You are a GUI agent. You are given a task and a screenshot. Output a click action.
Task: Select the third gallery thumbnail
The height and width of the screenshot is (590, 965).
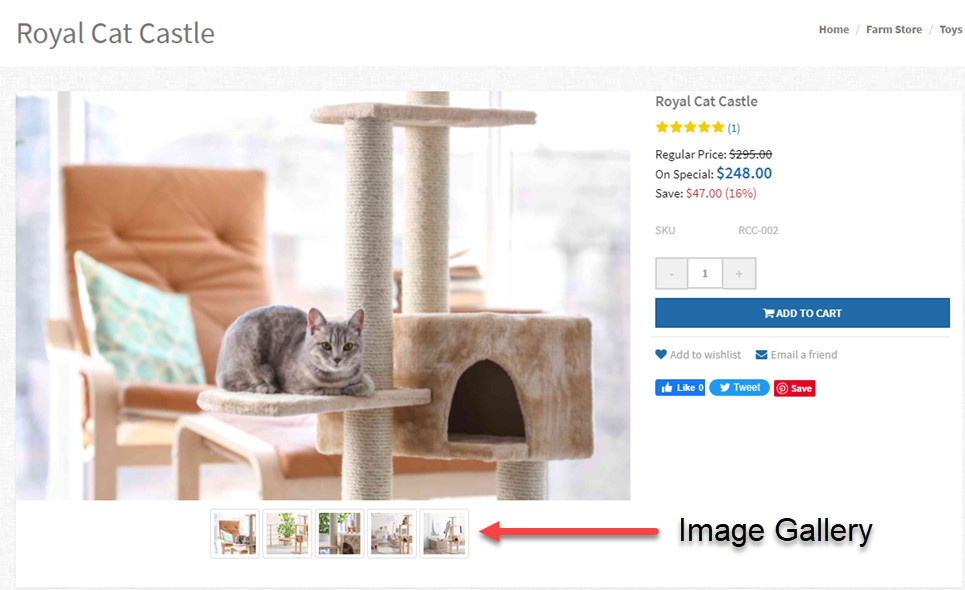339,533
